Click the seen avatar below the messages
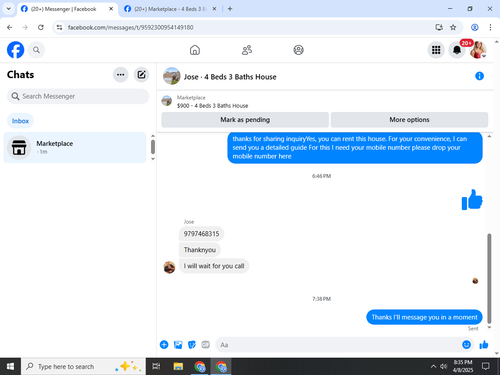The width and height of the screenshot is (500, 375). pos(475,281)
